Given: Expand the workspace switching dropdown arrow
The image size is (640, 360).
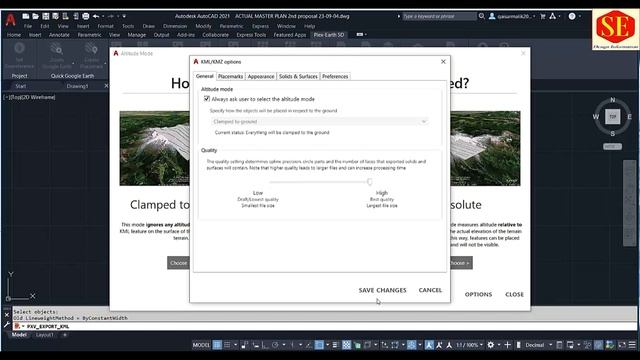Looking at the screenshot, I should coord(499,345).
